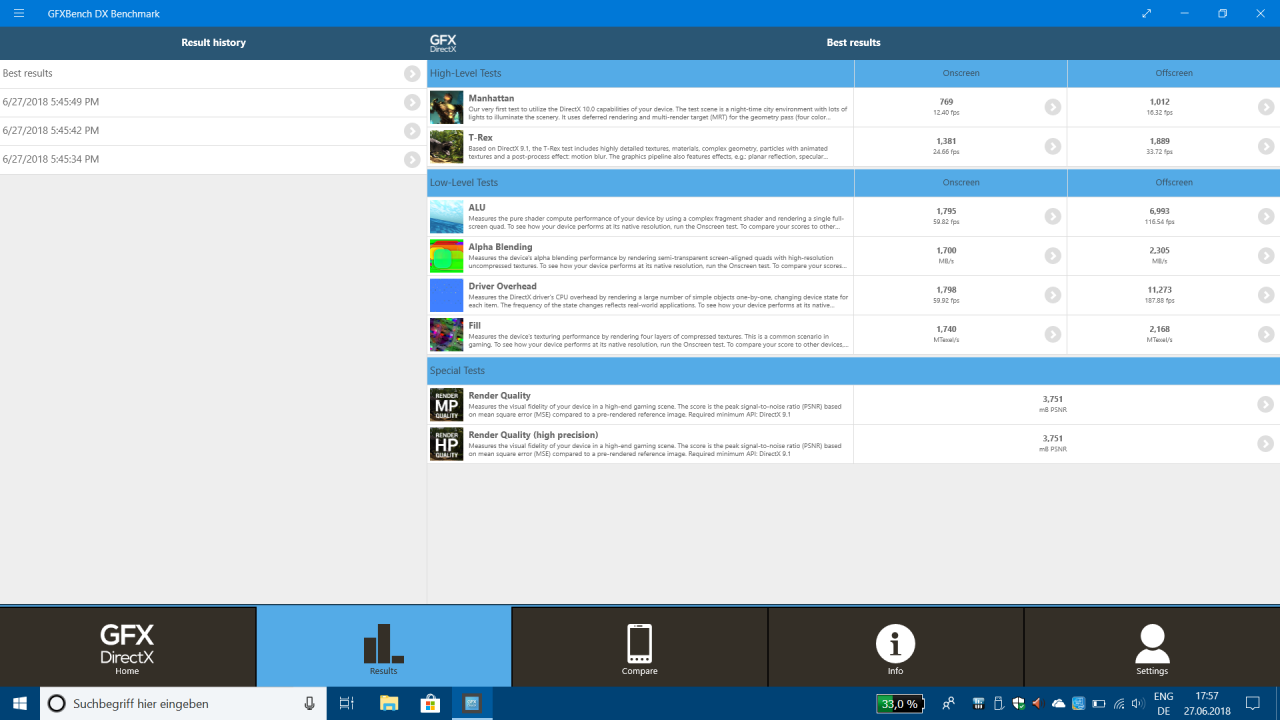Select the 6/27/2018 5:45:34 PM result
1280x720 pixels.
click(x=213, y=159)
